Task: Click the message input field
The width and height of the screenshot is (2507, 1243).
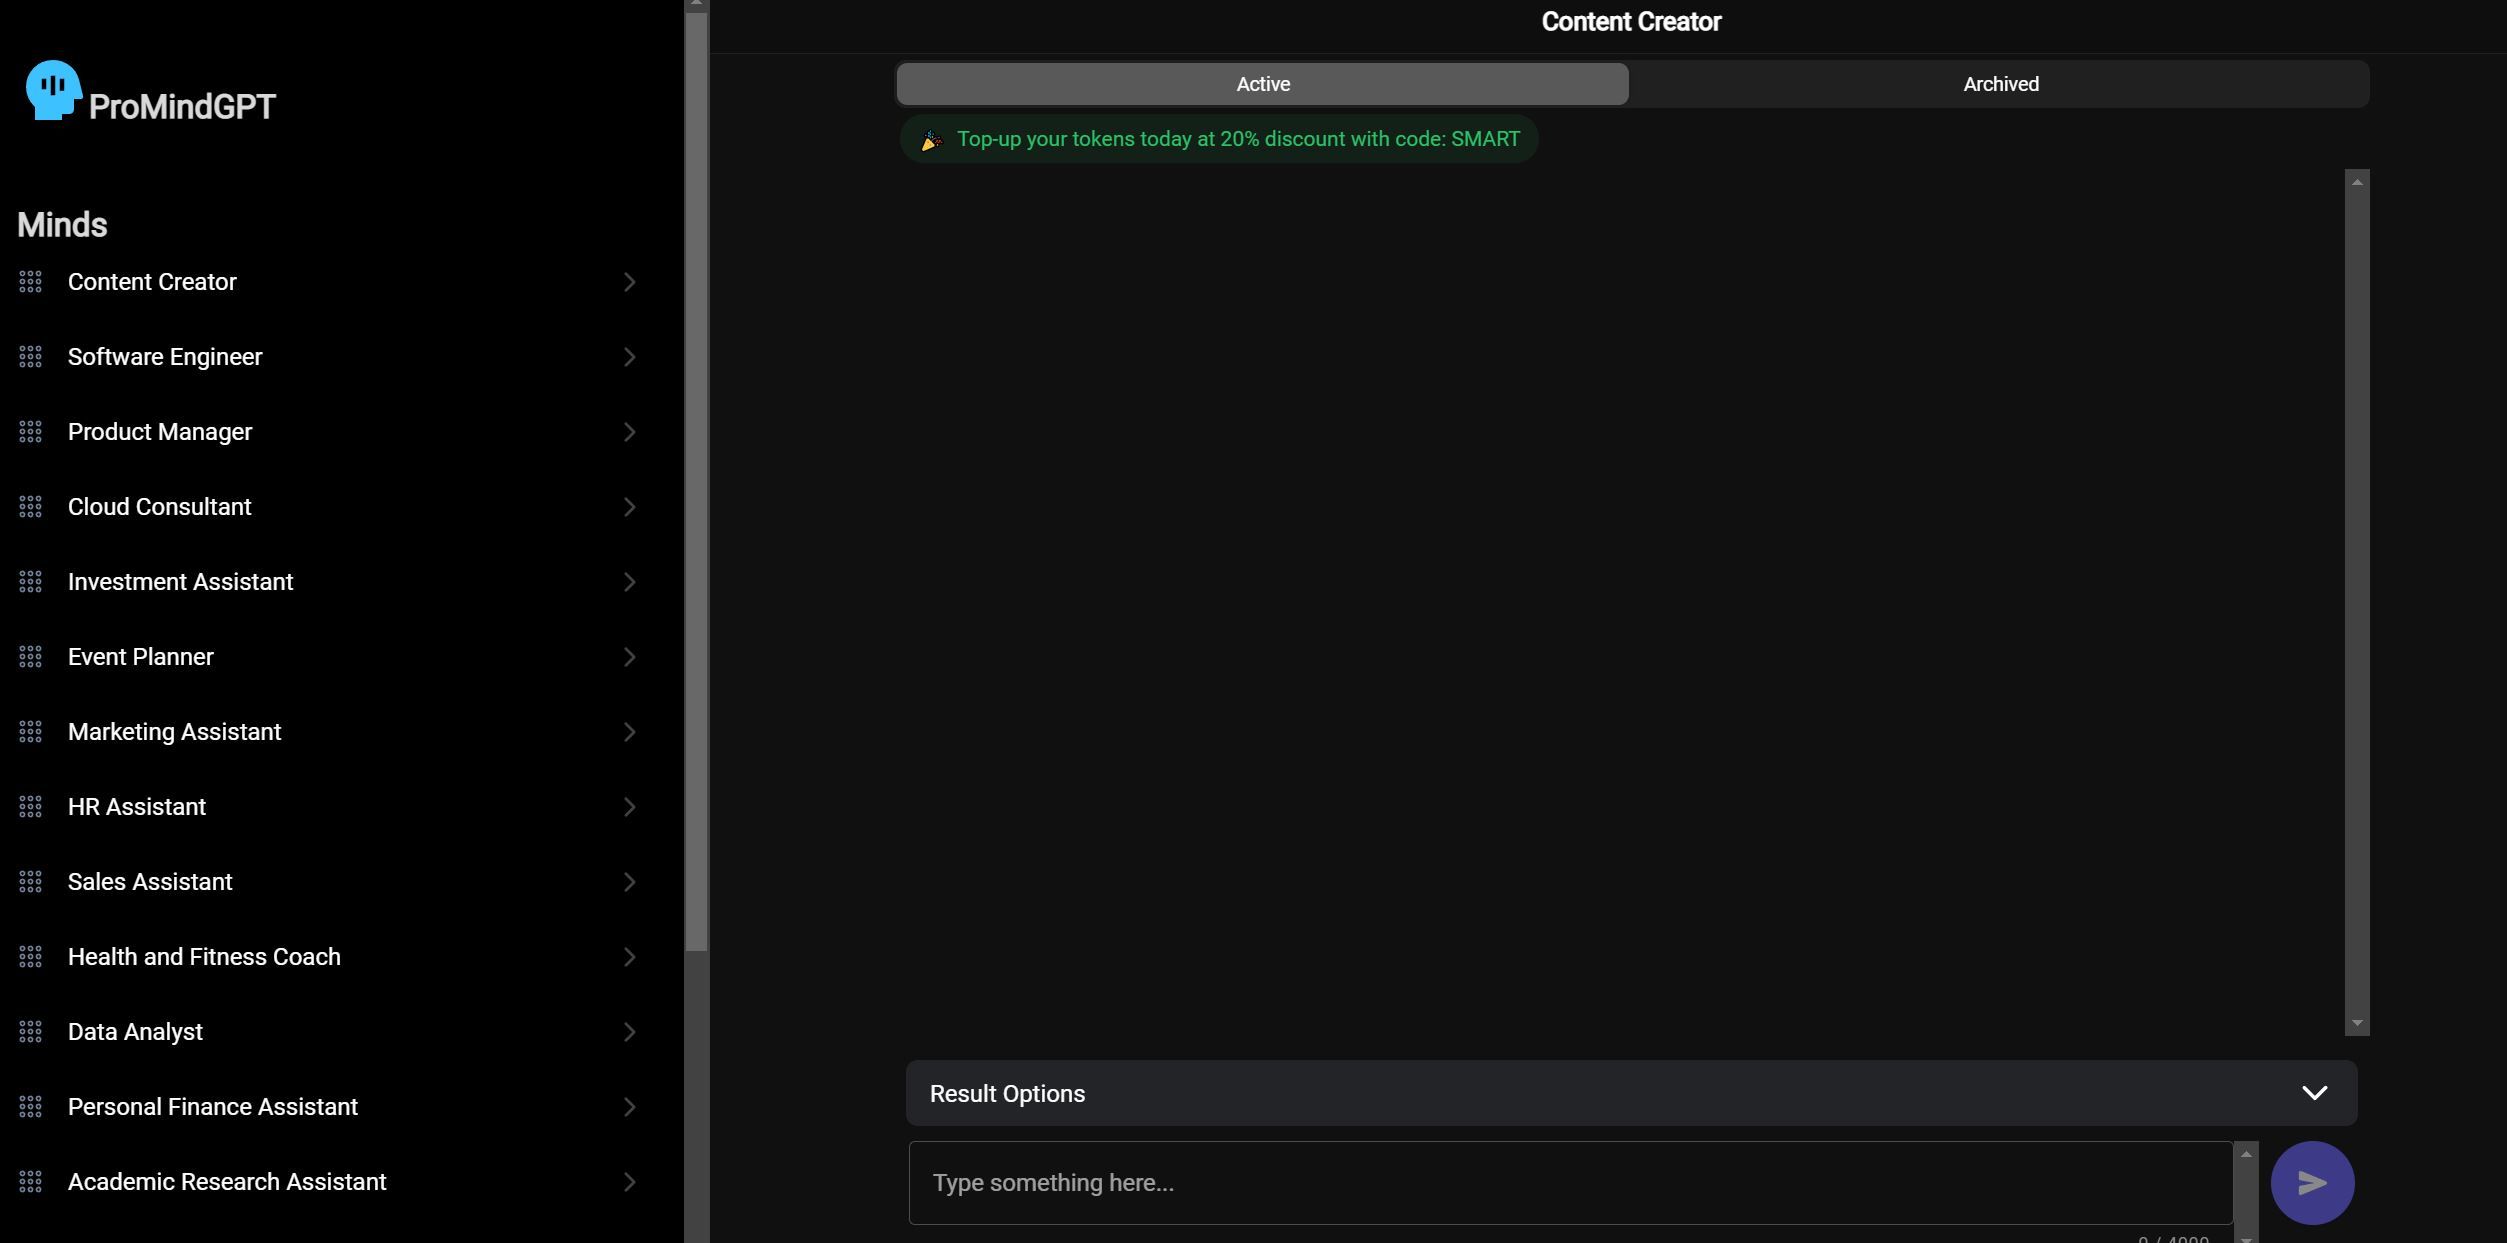Action: pos(1572,1182)
